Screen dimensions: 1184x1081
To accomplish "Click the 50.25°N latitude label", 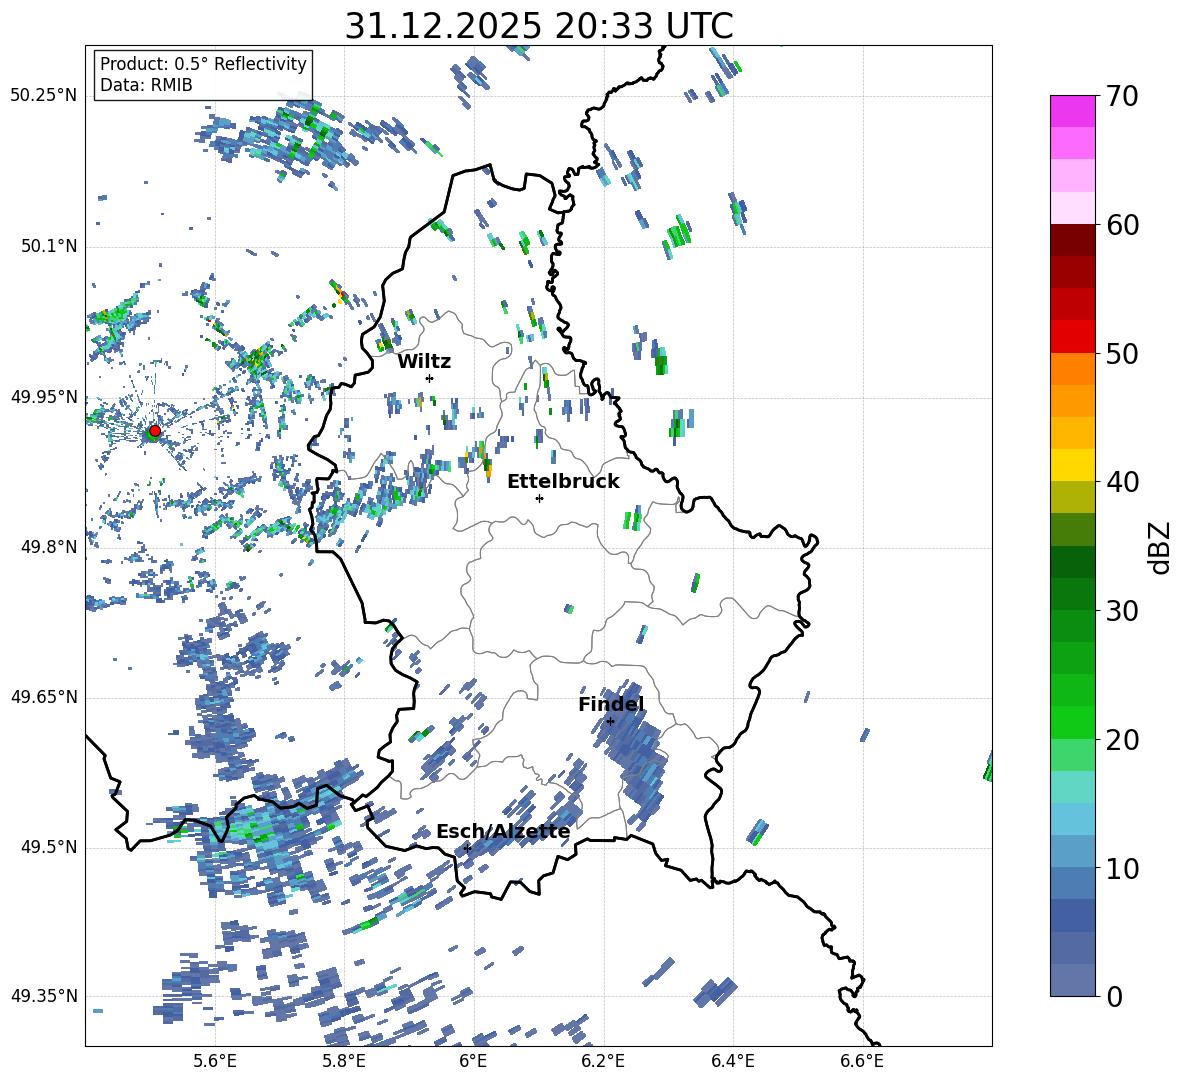I will click(x=43, y=96).
